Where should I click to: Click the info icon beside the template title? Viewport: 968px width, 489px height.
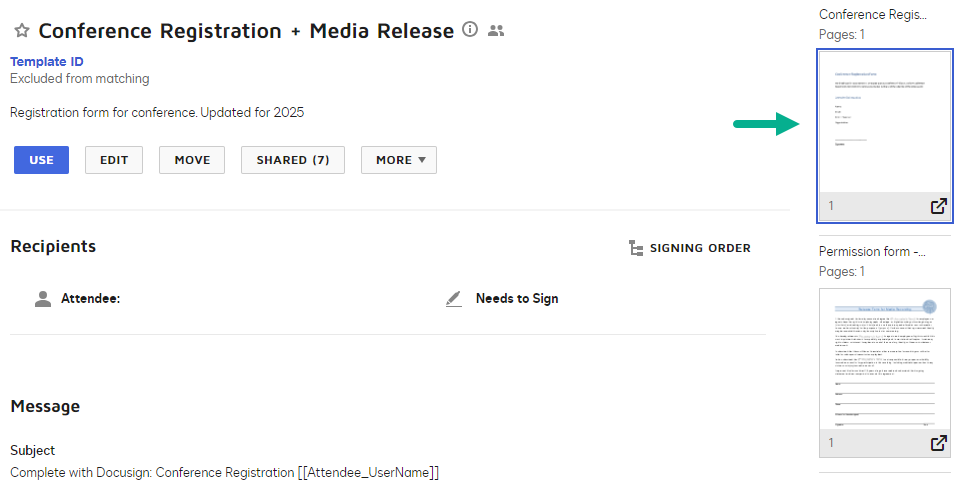(471, 30)
